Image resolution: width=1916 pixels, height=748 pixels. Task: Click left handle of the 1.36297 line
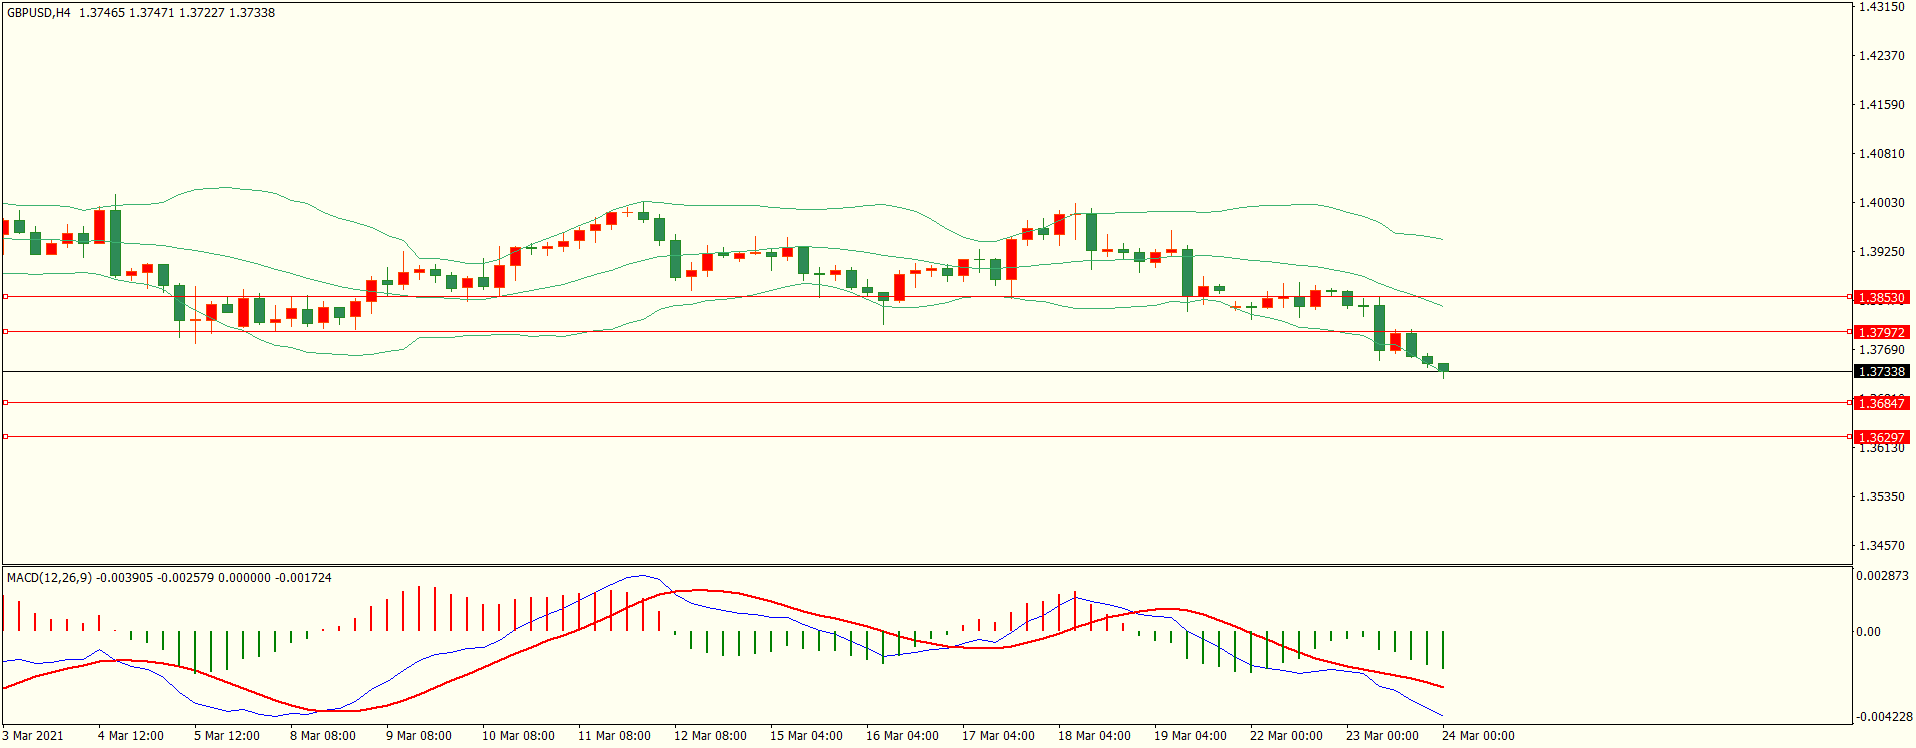point(5,437)
